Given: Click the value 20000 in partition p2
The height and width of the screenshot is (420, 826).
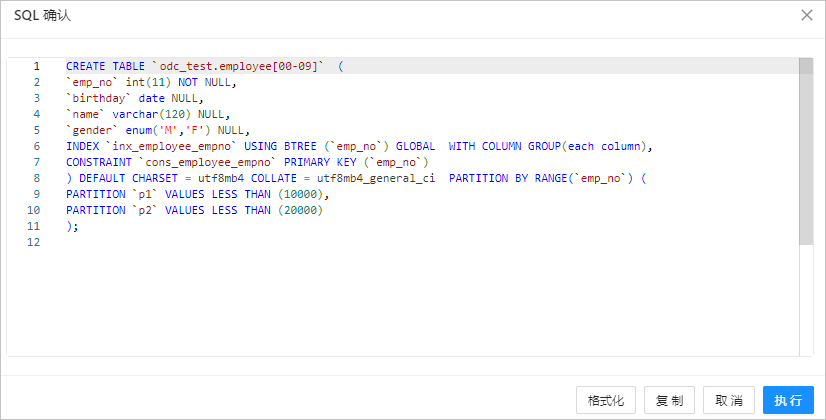Looking at the screenshot, I should tap(300, 210).
